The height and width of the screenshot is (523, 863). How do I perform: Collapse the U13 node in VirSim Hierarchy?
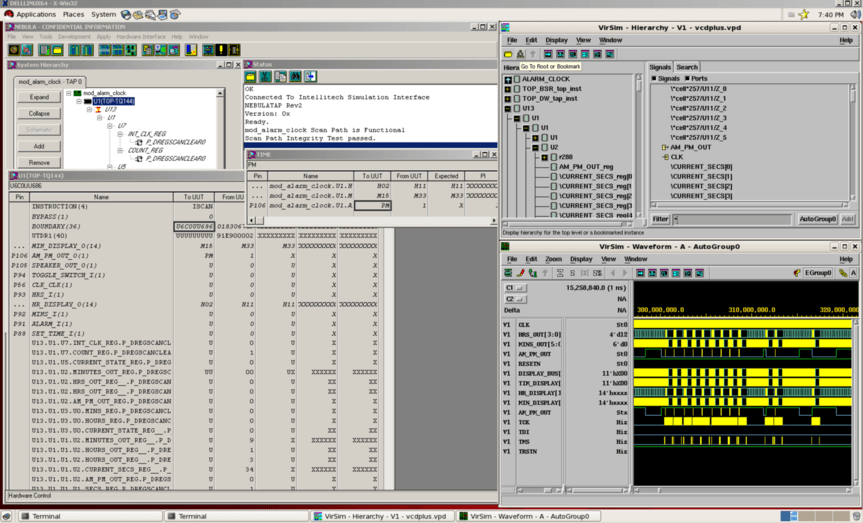click(x=507, y=108)
